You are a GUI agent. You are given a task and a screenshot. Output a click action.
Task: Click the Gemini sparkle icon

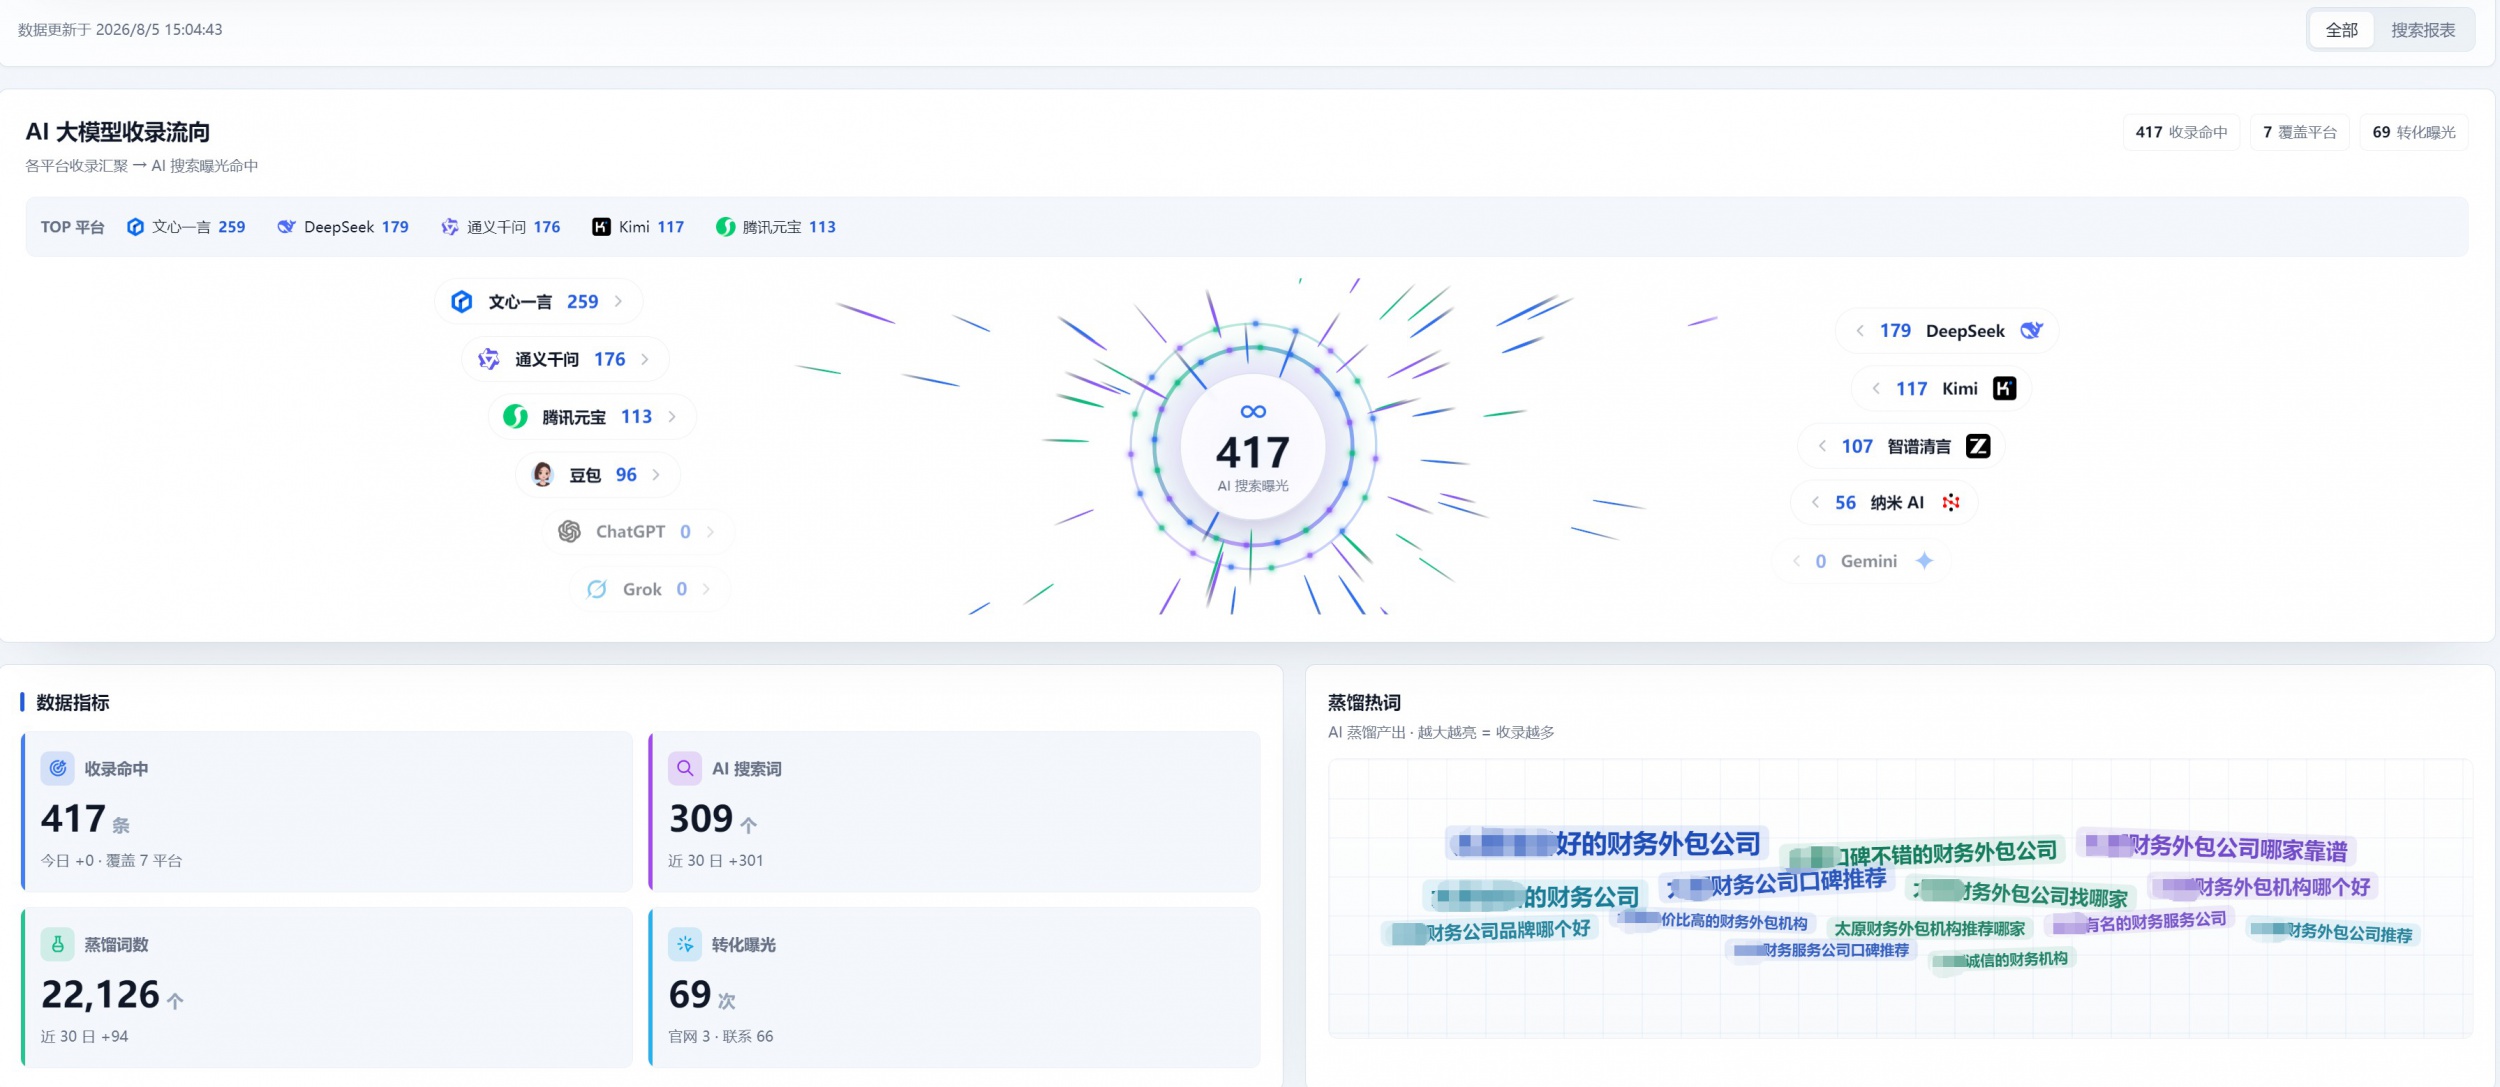[1924, 561]
